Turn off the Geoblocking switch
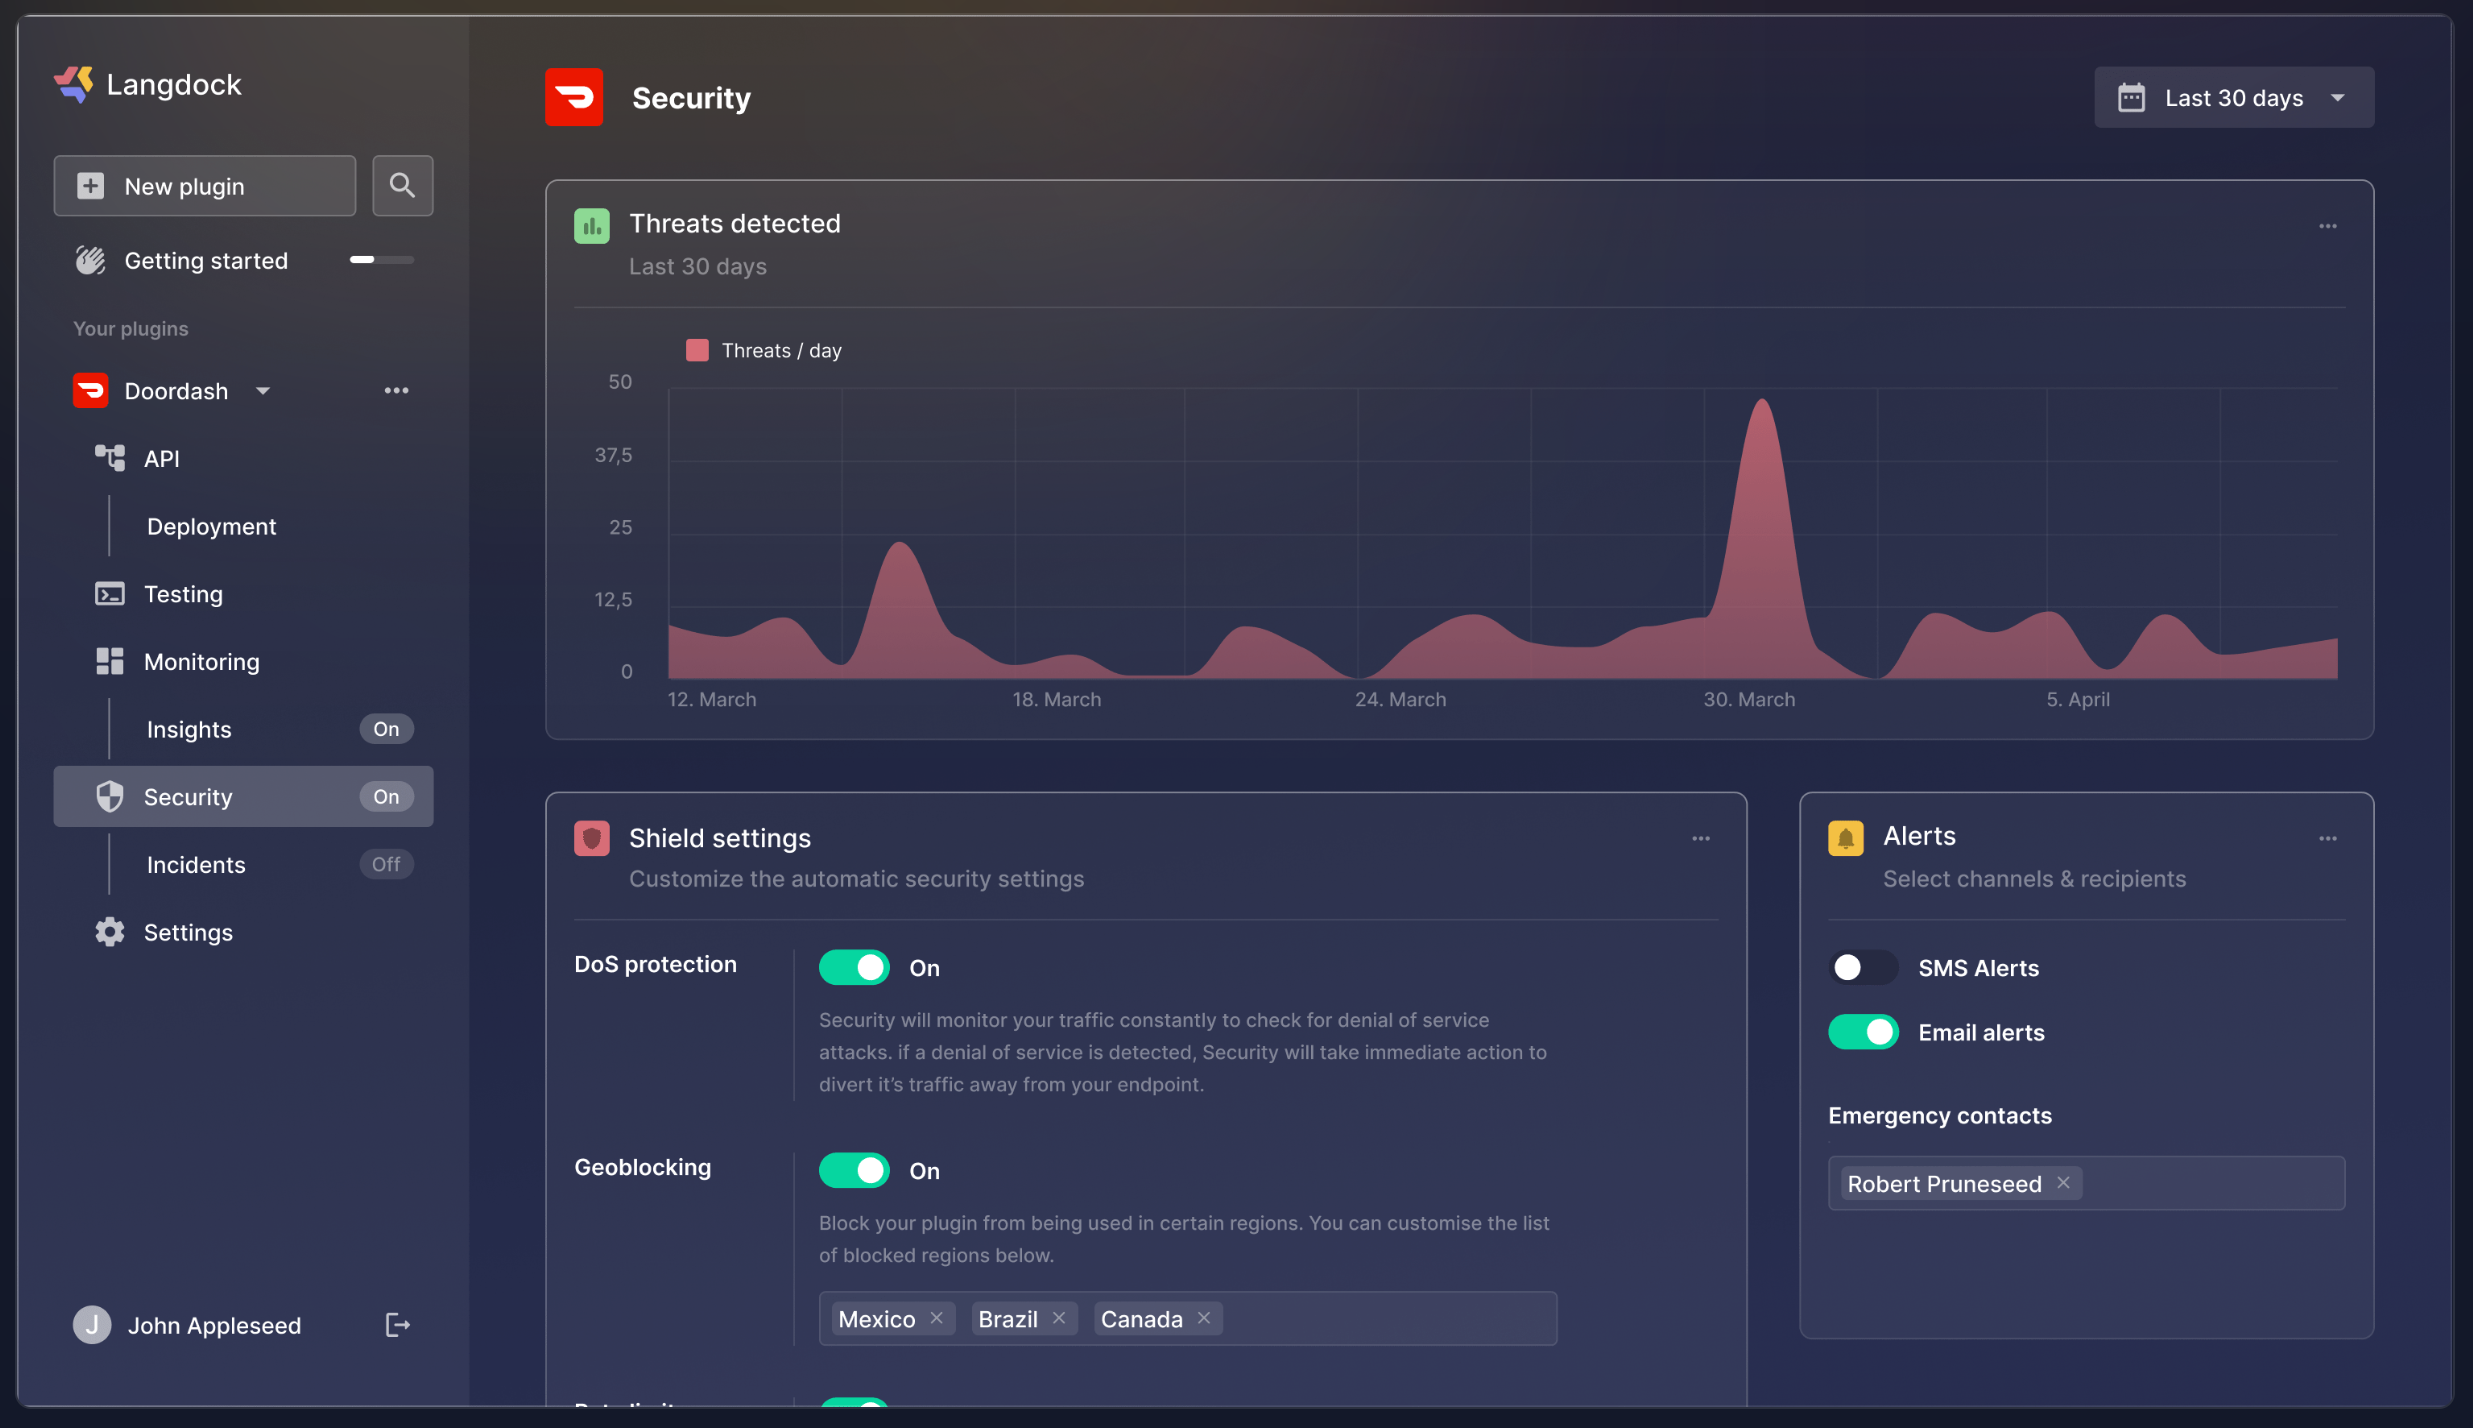Screen dimensions: 2473x1428 click(854, 1170)
